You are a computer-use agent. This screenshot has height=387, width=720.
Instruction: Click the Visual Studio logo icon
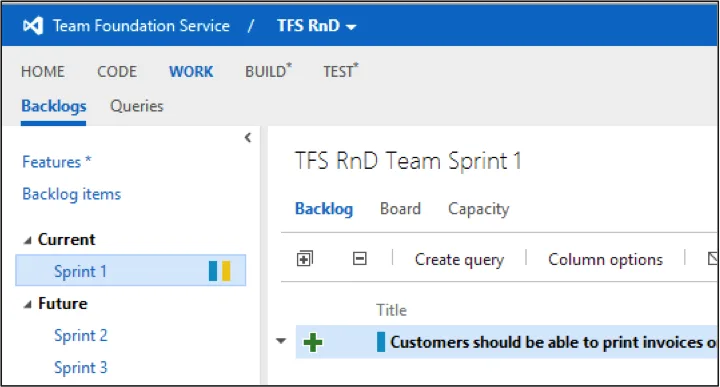pos(33,26)
